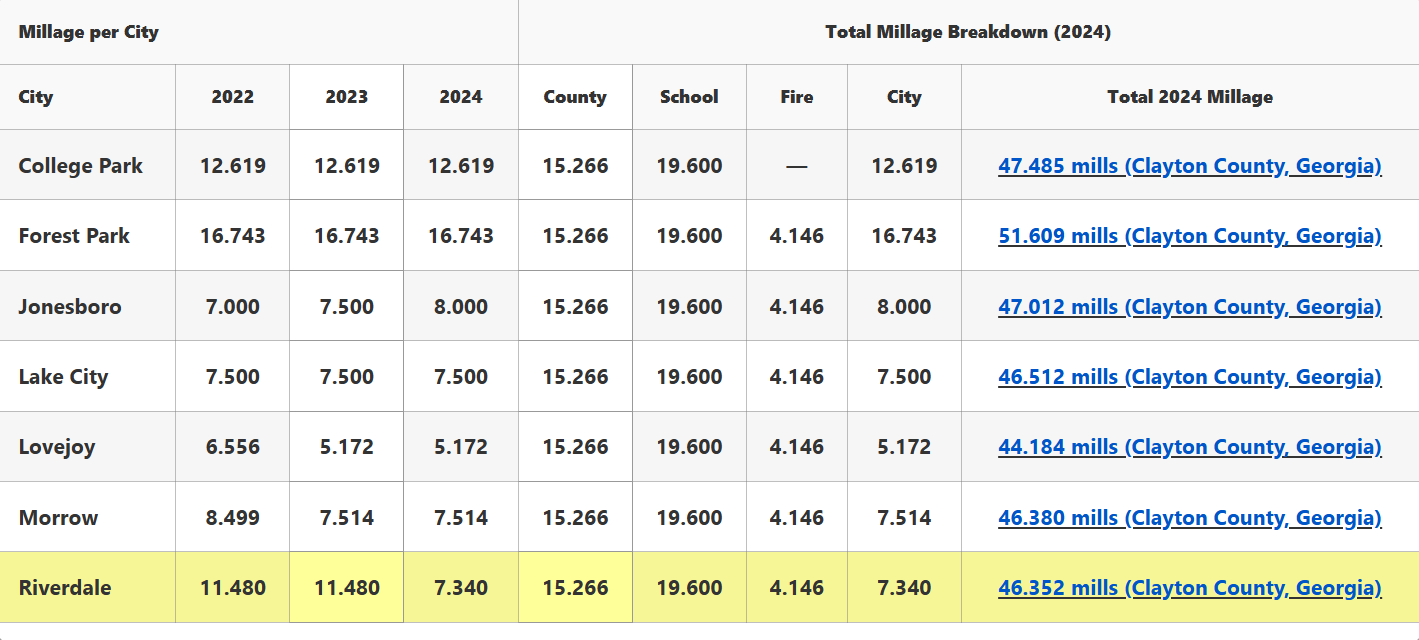Click Morrow's 2022 value 8.499
The width and height of the screenshot is (1419, 640).
(x=232, y=518)
